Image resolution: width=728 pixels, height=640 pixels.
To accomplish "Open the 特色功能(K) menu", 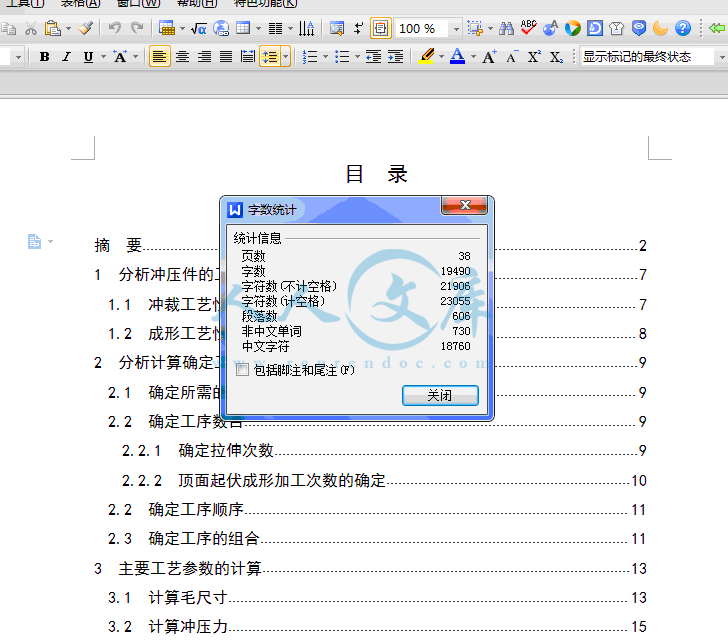I will 266,4.
